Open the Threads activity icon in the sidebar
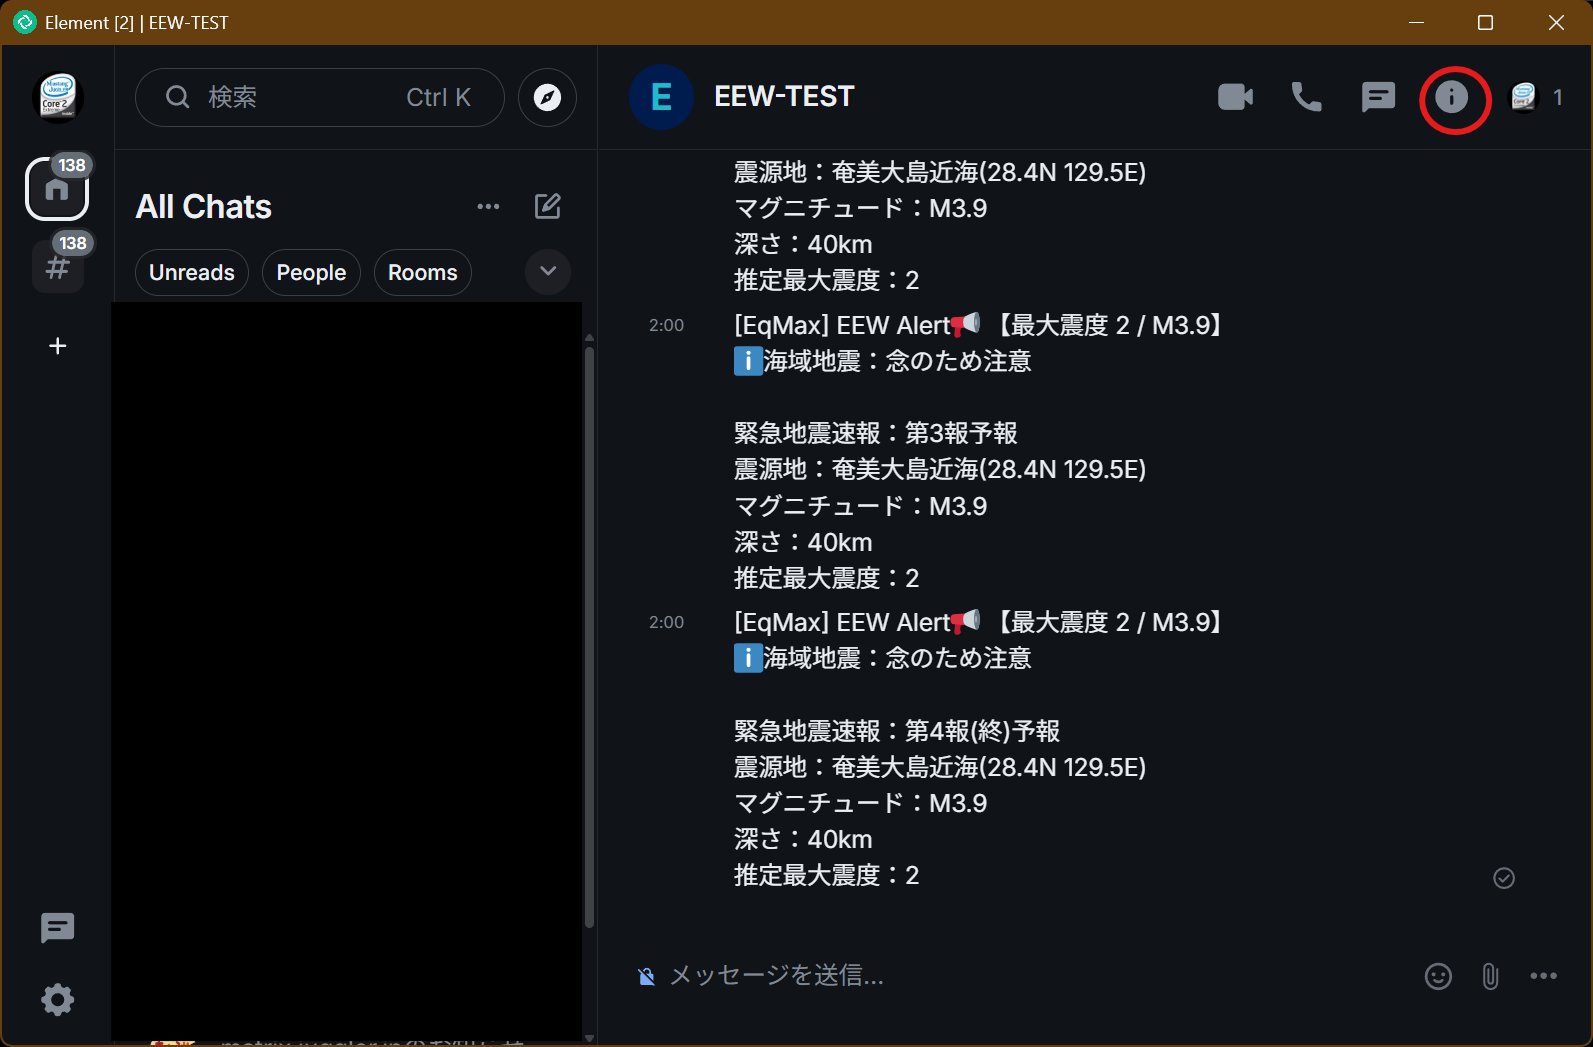This screenshot has width=1593, height=1047. pos(57,928)
